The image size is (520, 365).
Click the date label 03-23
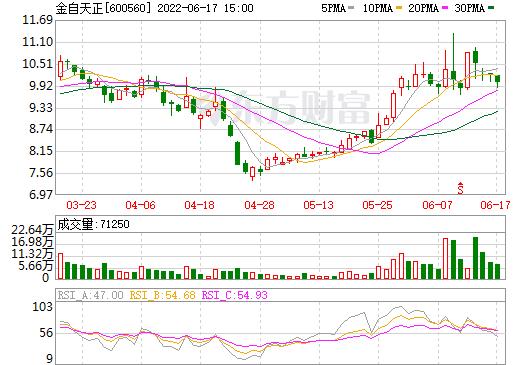pyautogui.click(x=81, y=205)
